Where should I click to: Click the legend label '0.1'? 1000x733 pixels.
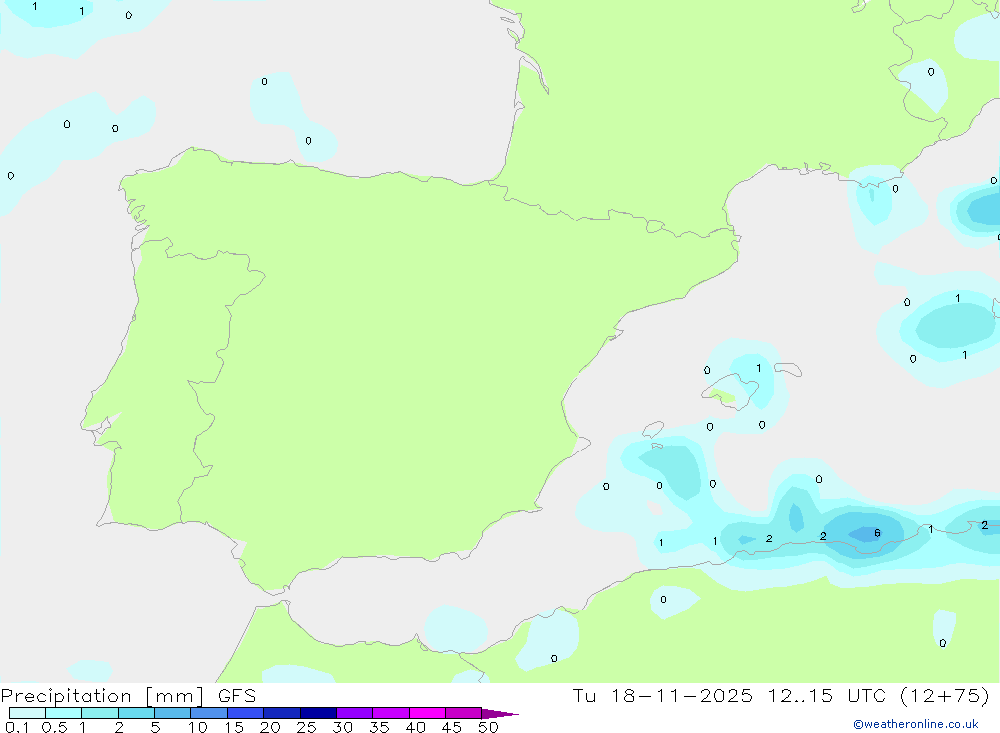[x=17, y=727]
